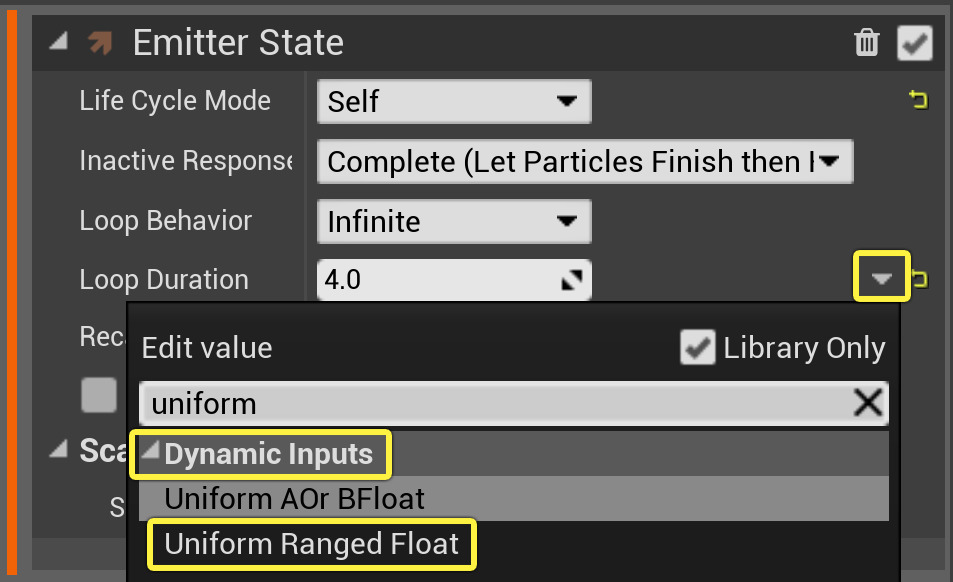Image resolution: width=953 pixels, height=582 pixels.
Task: Uncheck the Library Only option
Action: (x=696, y=348)
